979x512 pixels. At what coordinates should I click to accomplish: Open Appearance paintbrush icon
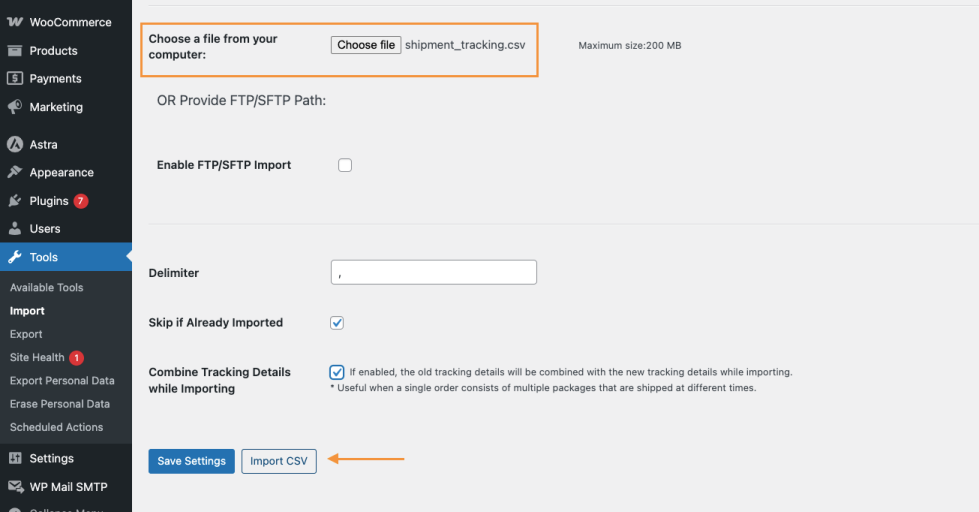[x=15, y=172]
